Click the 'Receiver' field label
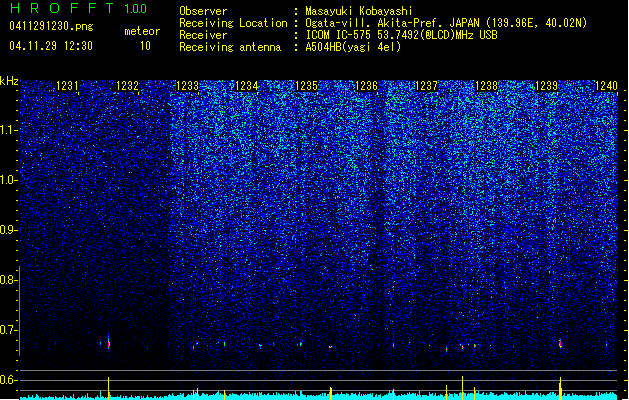The image size is (629, 400). coord(203,35)
